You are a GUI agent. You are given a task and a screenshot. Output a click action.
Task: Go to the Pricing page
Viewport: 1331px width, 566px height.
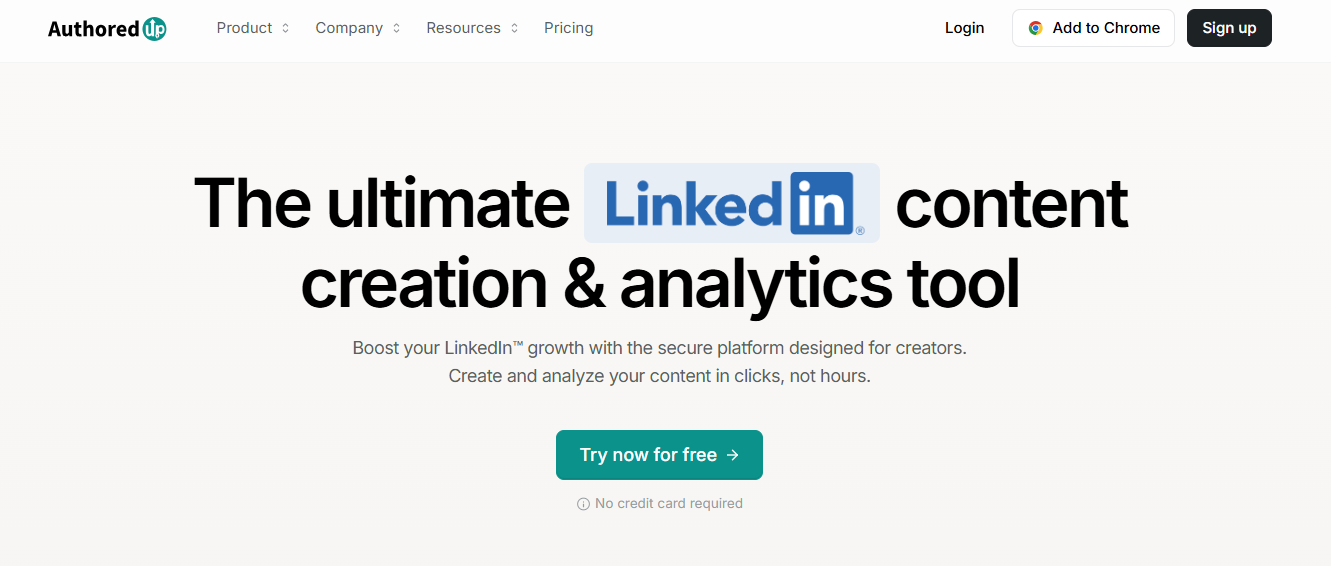[x=568, y=28]
